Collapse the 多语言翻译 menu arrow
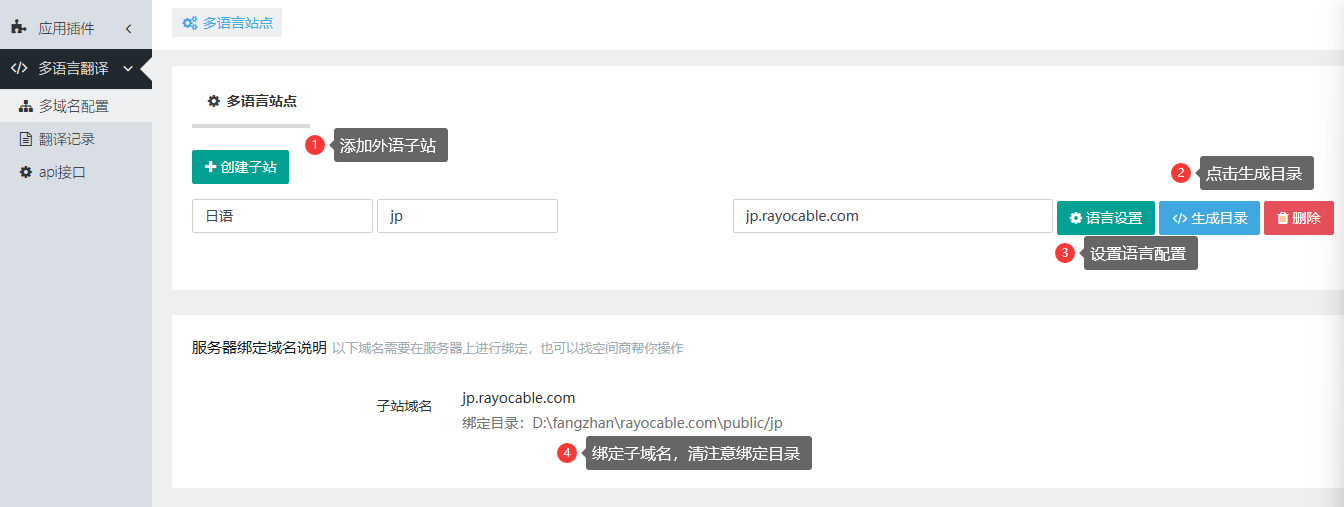Viewport: 1344px width, 507px height. [x=127, y=69]
